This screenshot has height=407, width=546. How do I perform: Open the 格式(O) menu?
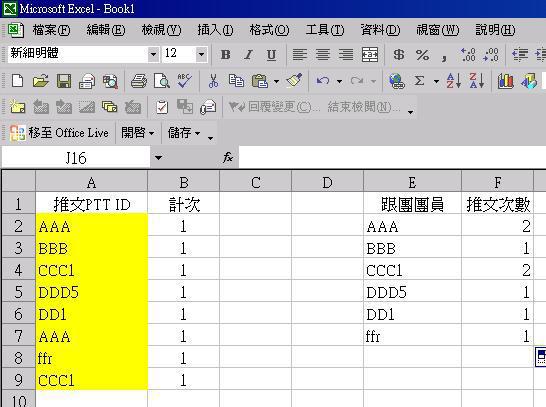[x=269, y=30]
